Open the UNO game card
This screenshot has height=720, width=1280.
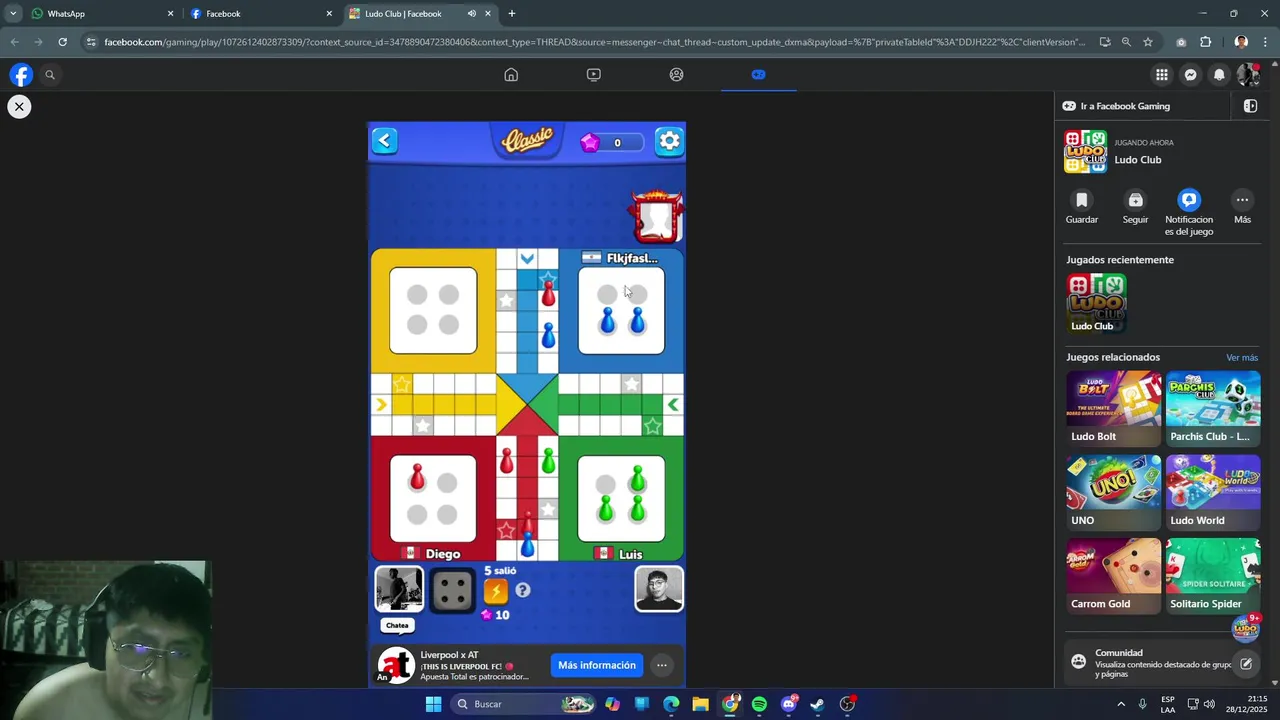point(1113,492)
